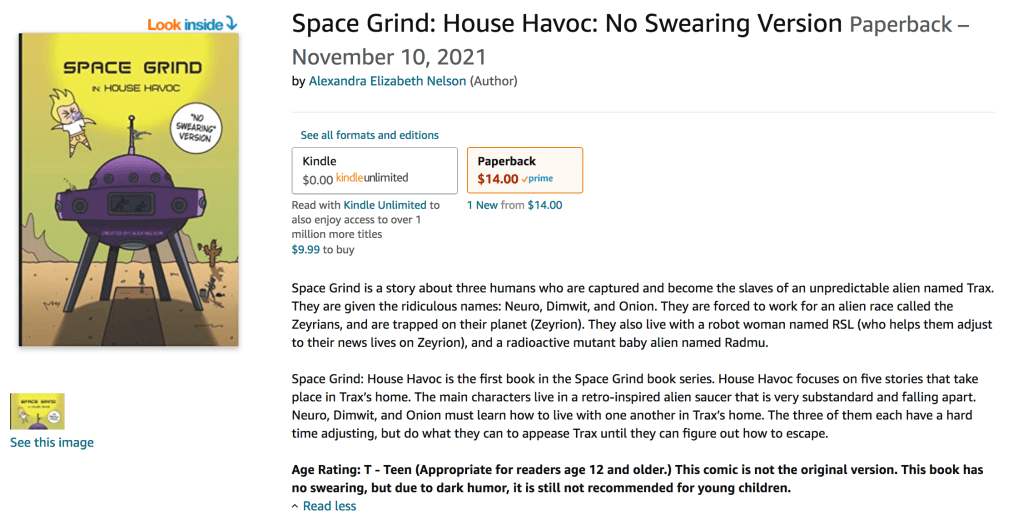
Task: Click the Prime checkmark logo
Action: click(537, 179)
